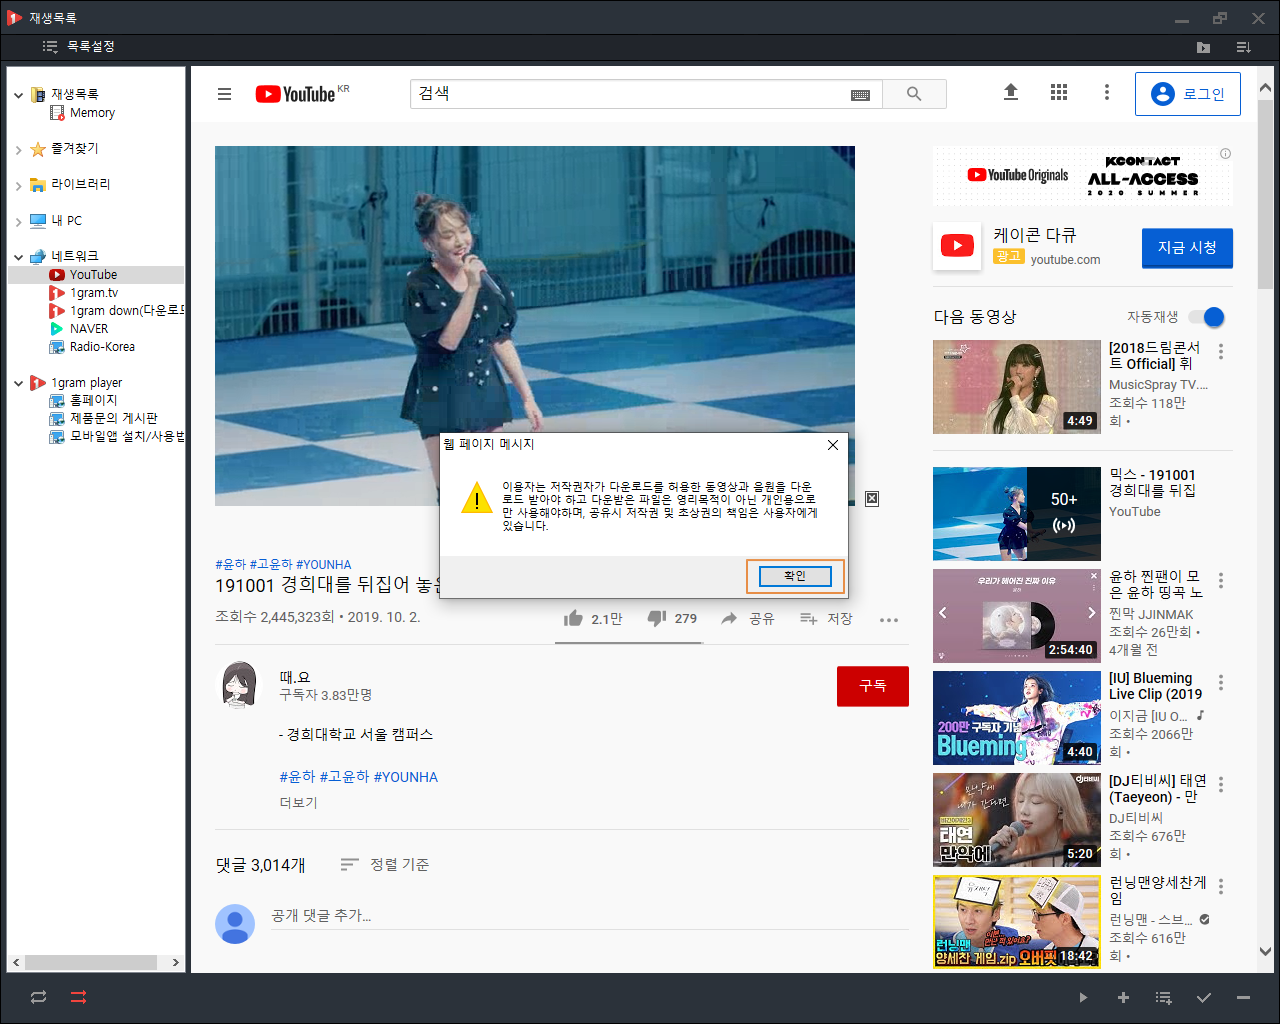Open the 목록설정 menu
The image size is (1280, 1024).
tap(79, 47)
